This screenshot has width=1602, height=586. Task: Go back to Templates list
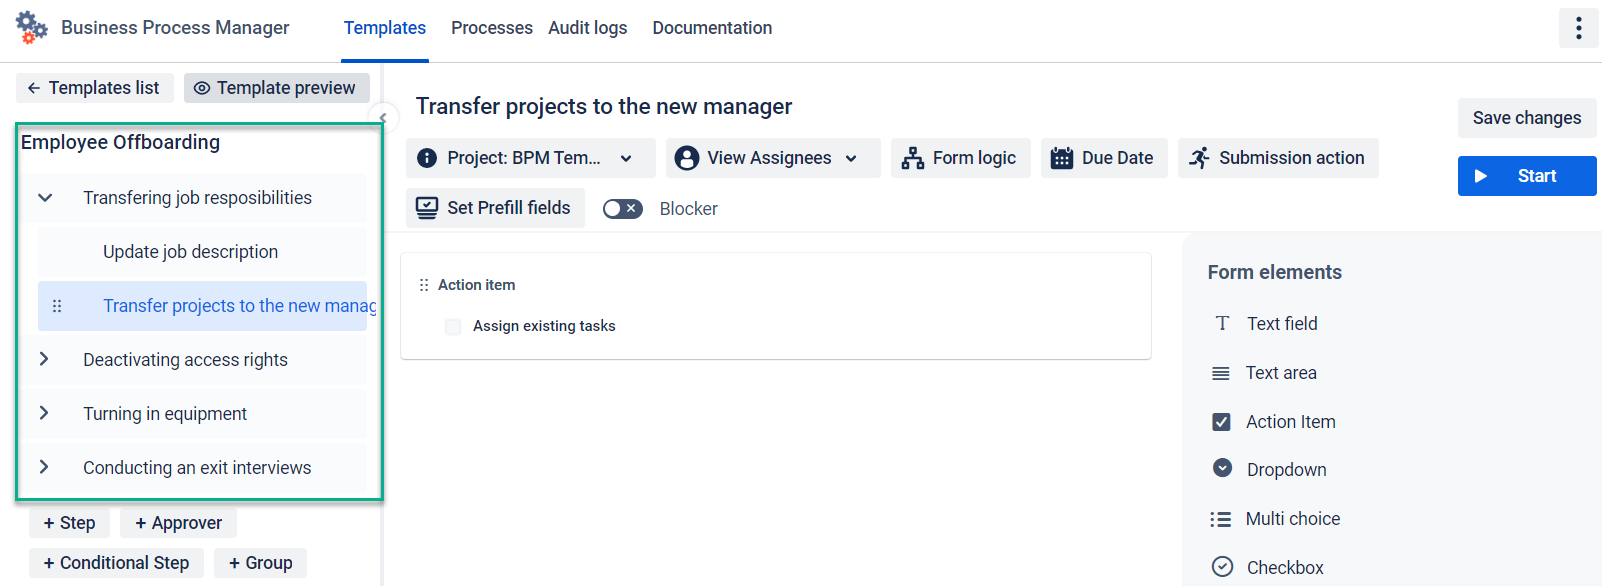click(x=94, y=87)
